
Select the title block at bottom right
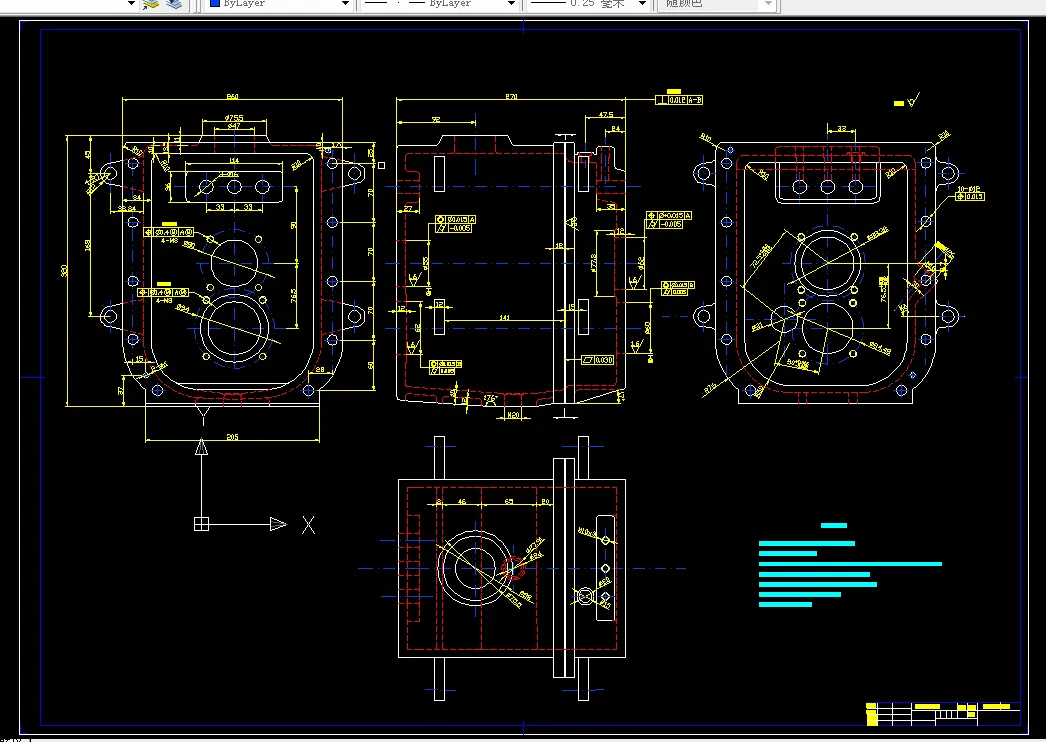[x=943, y=713]
